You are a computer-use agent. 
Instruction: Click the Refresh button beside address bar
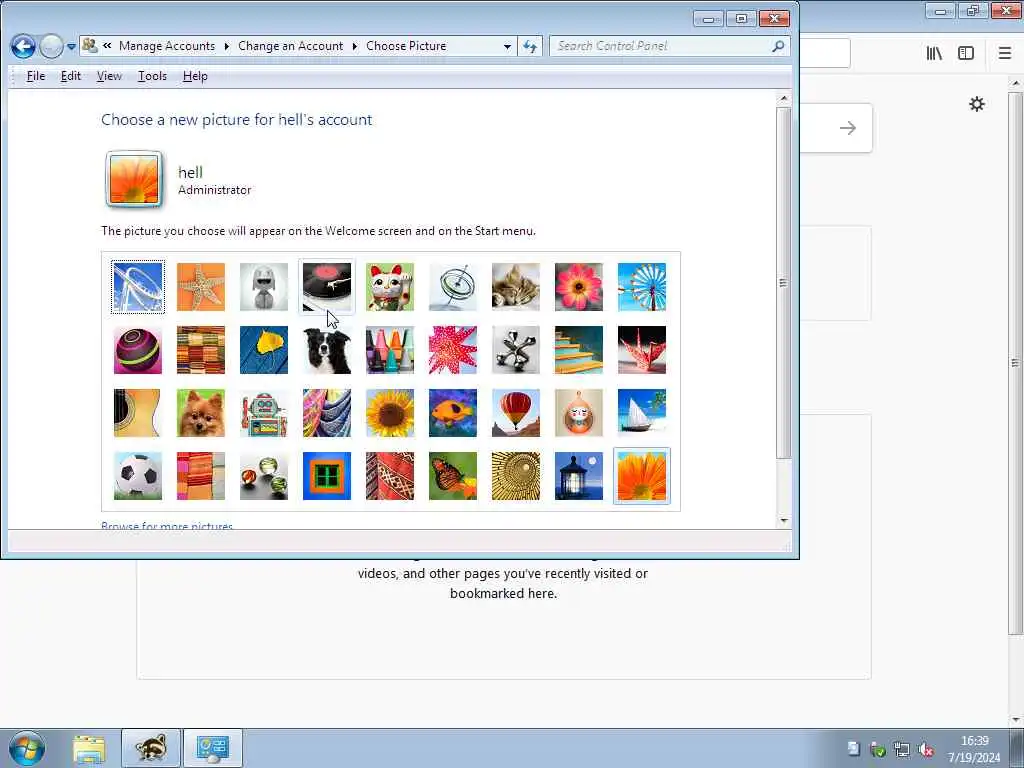tap(530, 46)
